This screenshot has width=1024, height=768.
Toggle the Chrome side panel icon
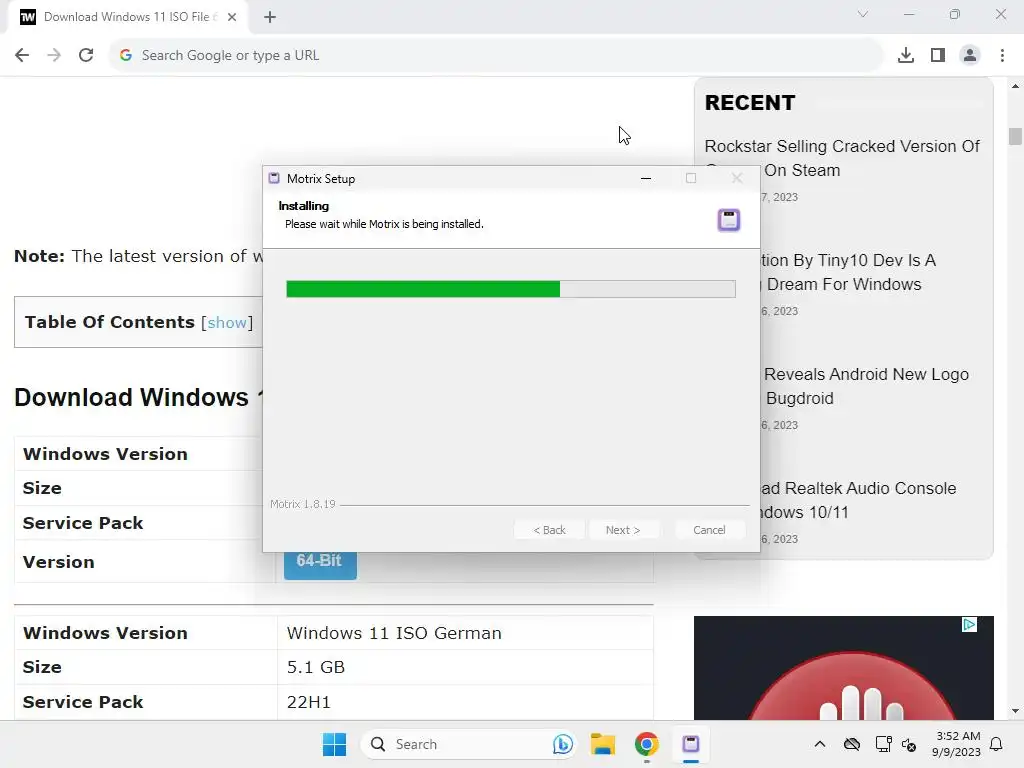click(938, 55)
